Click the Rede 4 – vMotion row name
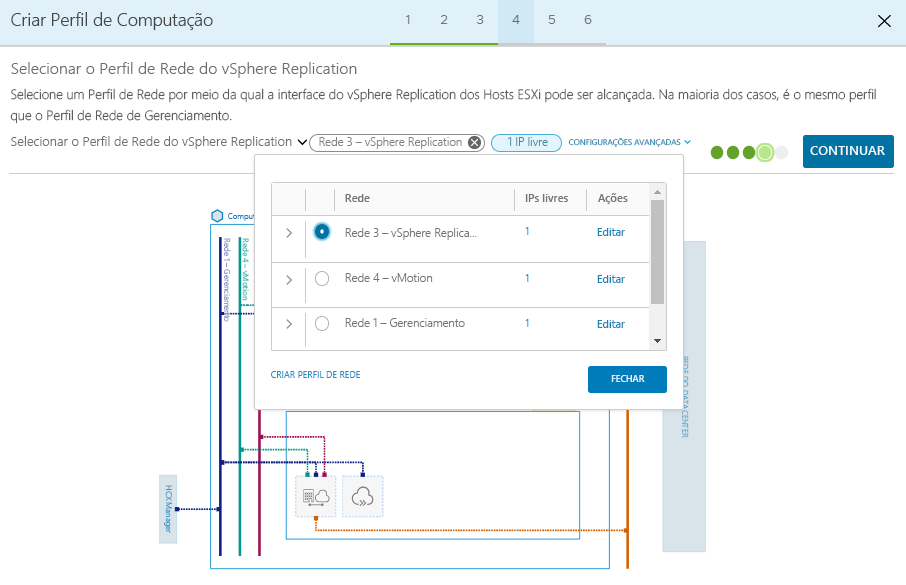Image resolution: width=906 pixels, height=585 pixels. 388,278
